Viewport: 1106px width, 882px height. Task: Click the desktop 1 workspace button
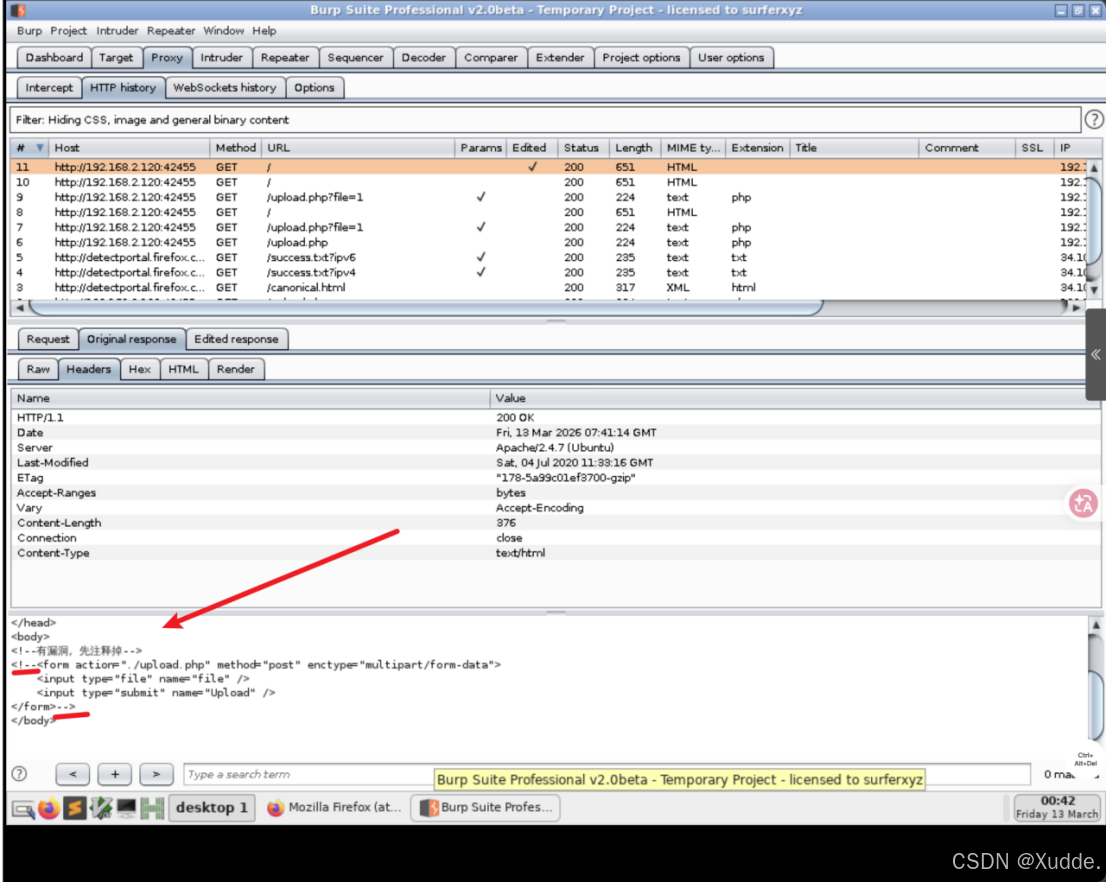[x=212, y=807]
